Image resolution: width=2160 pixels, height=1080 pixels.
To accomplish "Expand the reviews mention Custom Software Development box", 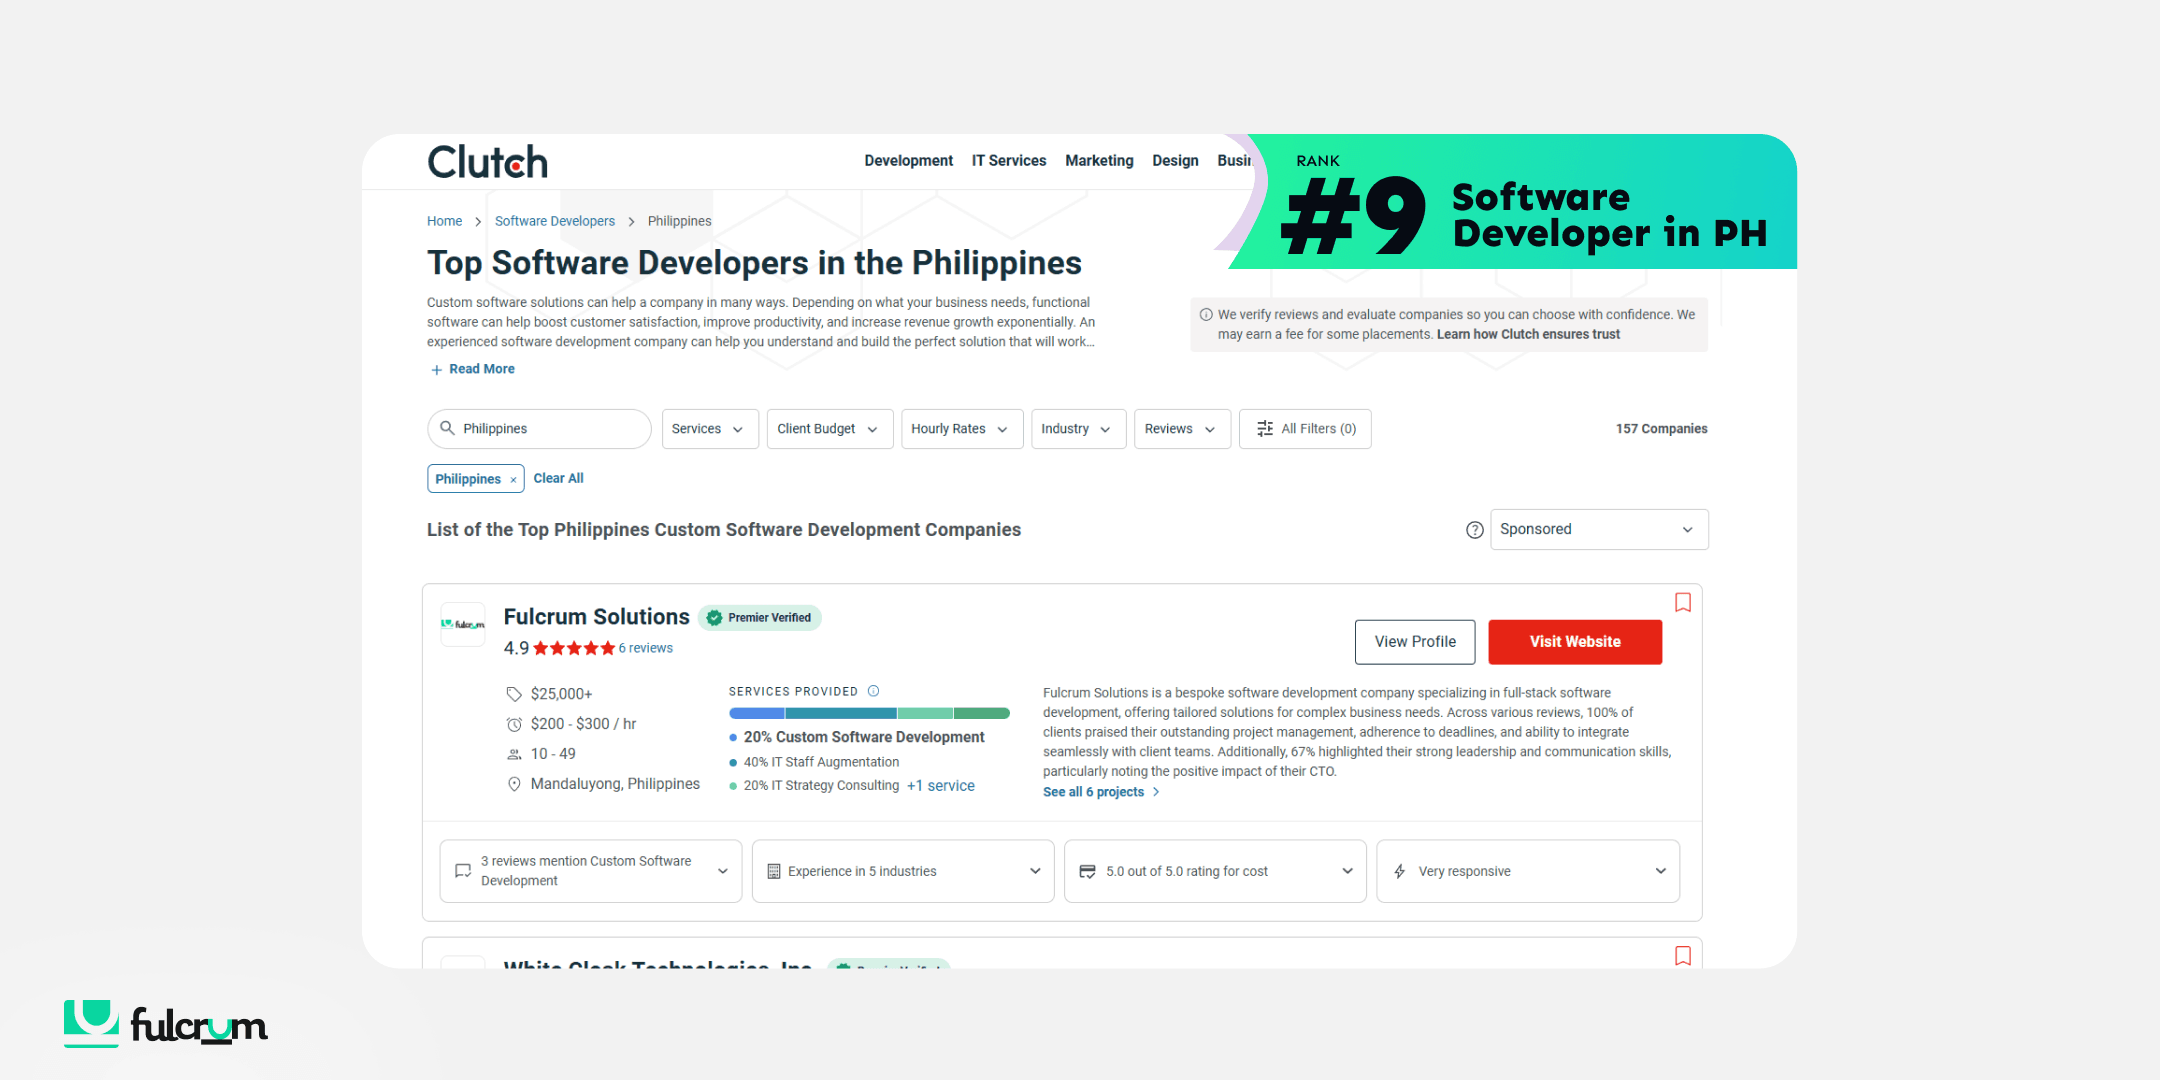I will (x=591, y=871).
